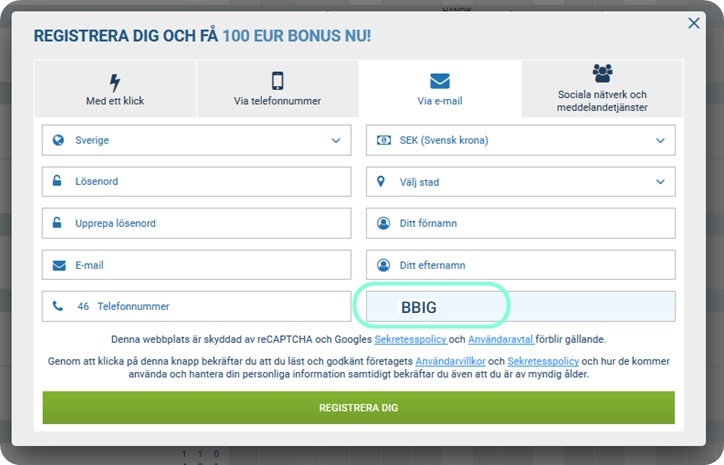Viewport: 724px width, 465px height.
Task: Focus the Lösenord password field
Action: pos(196,181)
